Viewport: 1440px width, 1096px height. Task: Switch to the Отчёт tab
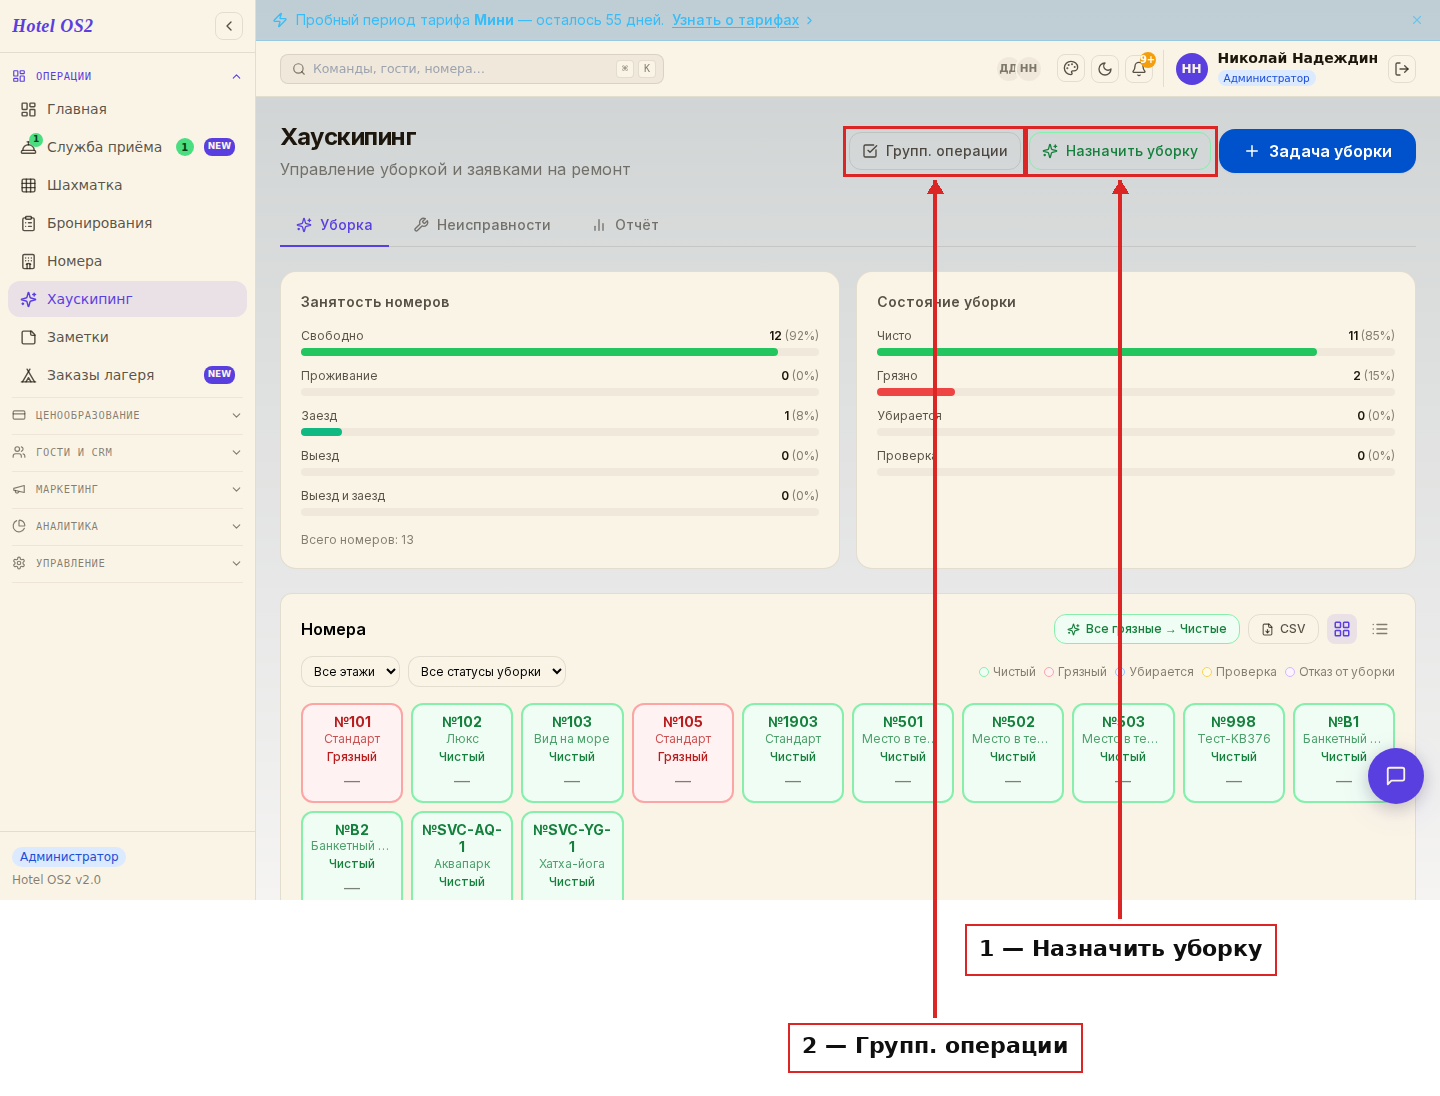click(625, 225)
